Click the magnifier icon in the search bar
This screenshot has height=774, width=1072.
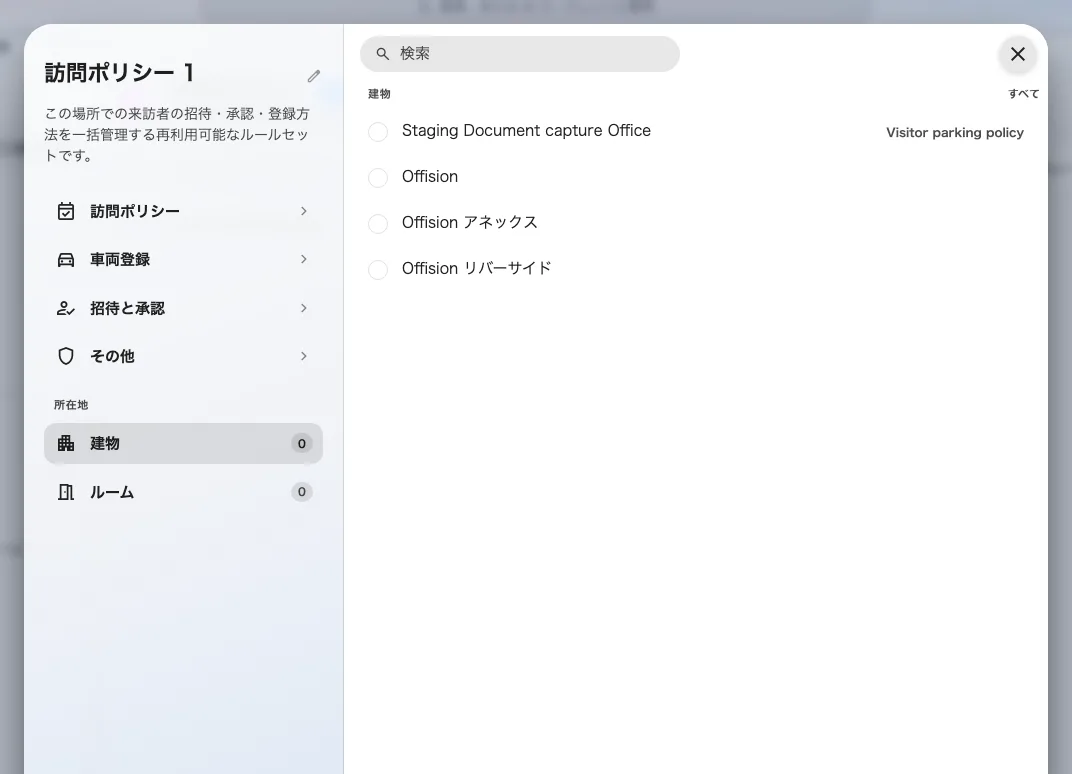[383, 53]
